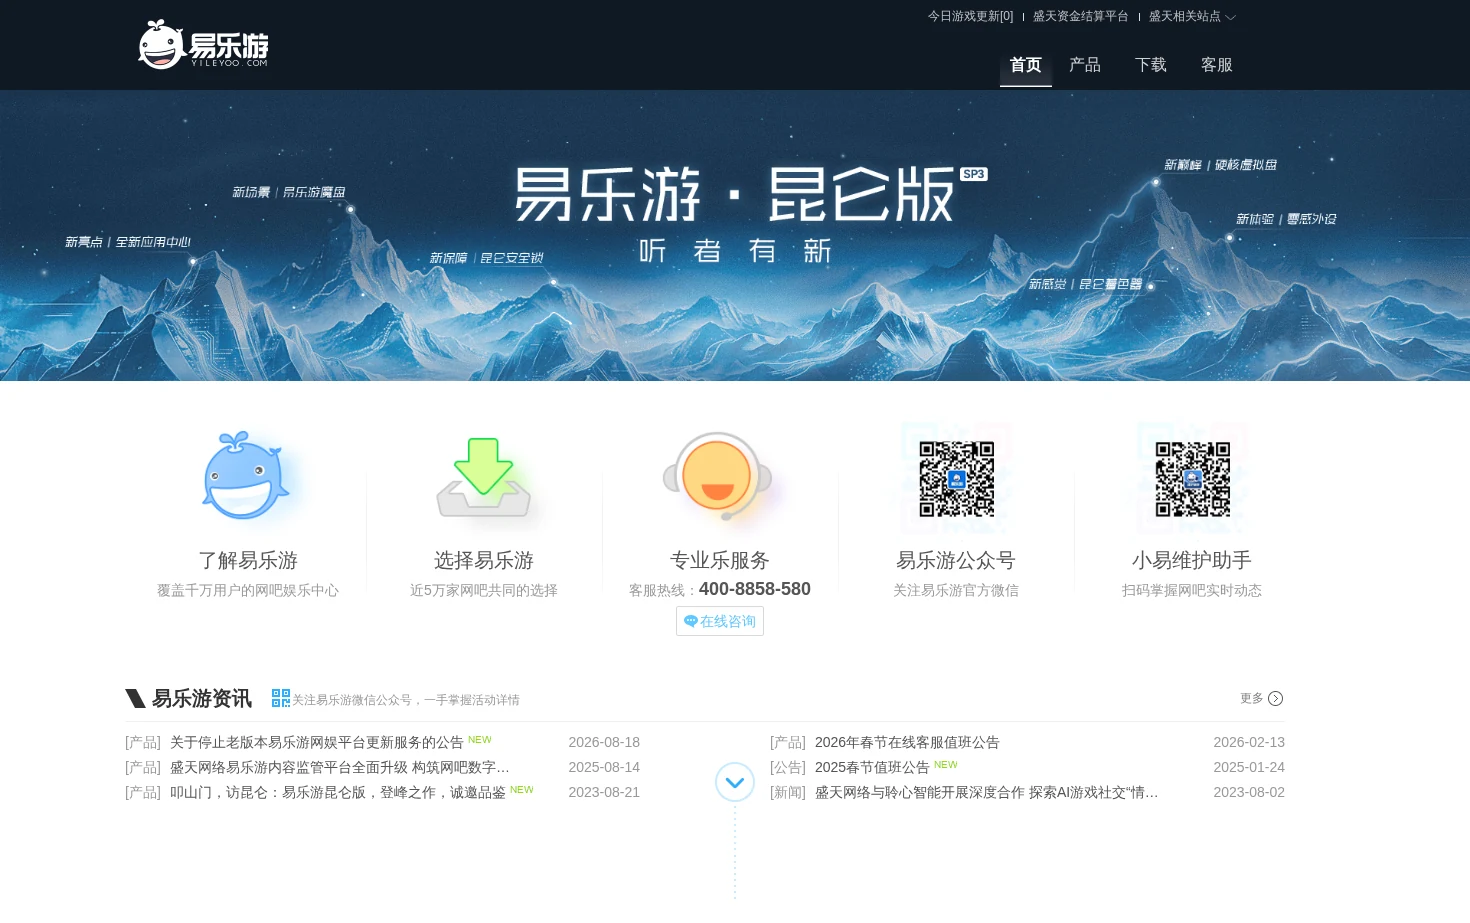This screenshot has width=1470, height=923.
Task: Click the 新巅峰 硬核虚拟盘 banner label
Action: 1220,165
